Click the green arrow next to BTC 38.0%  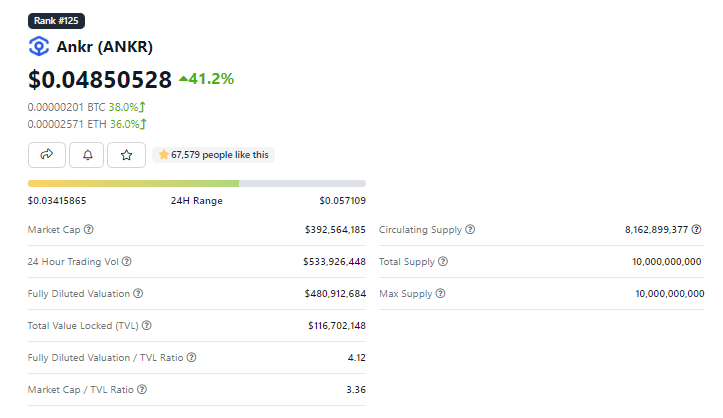point(142,107)
